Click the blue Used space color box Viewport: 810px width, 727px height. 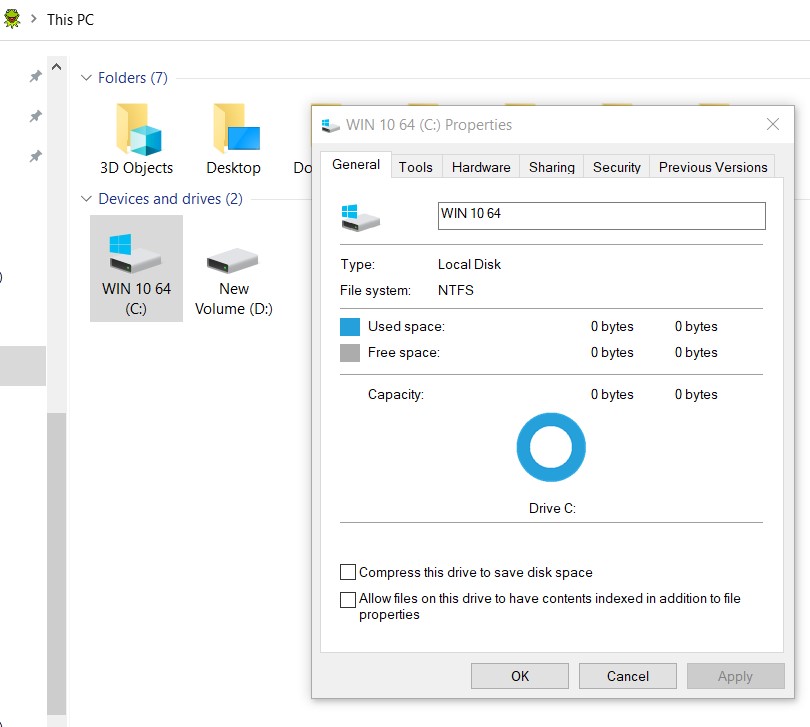(350, 327)
